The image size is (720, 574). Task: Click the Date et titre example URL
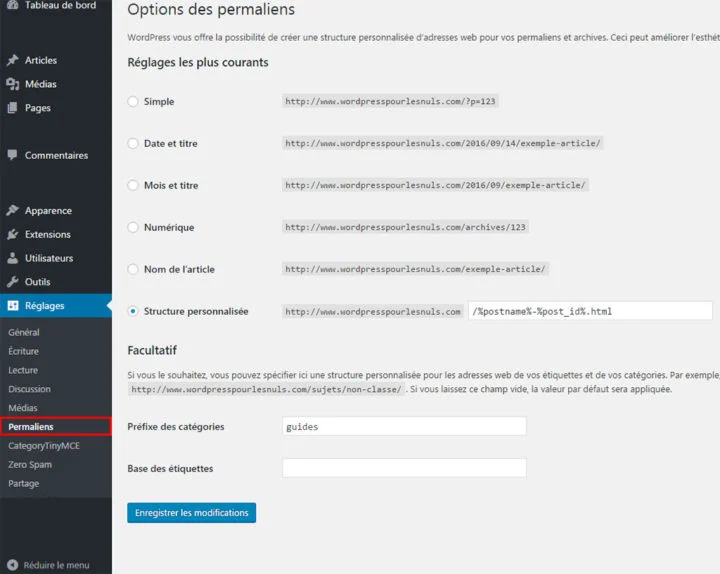click(443, 143)
